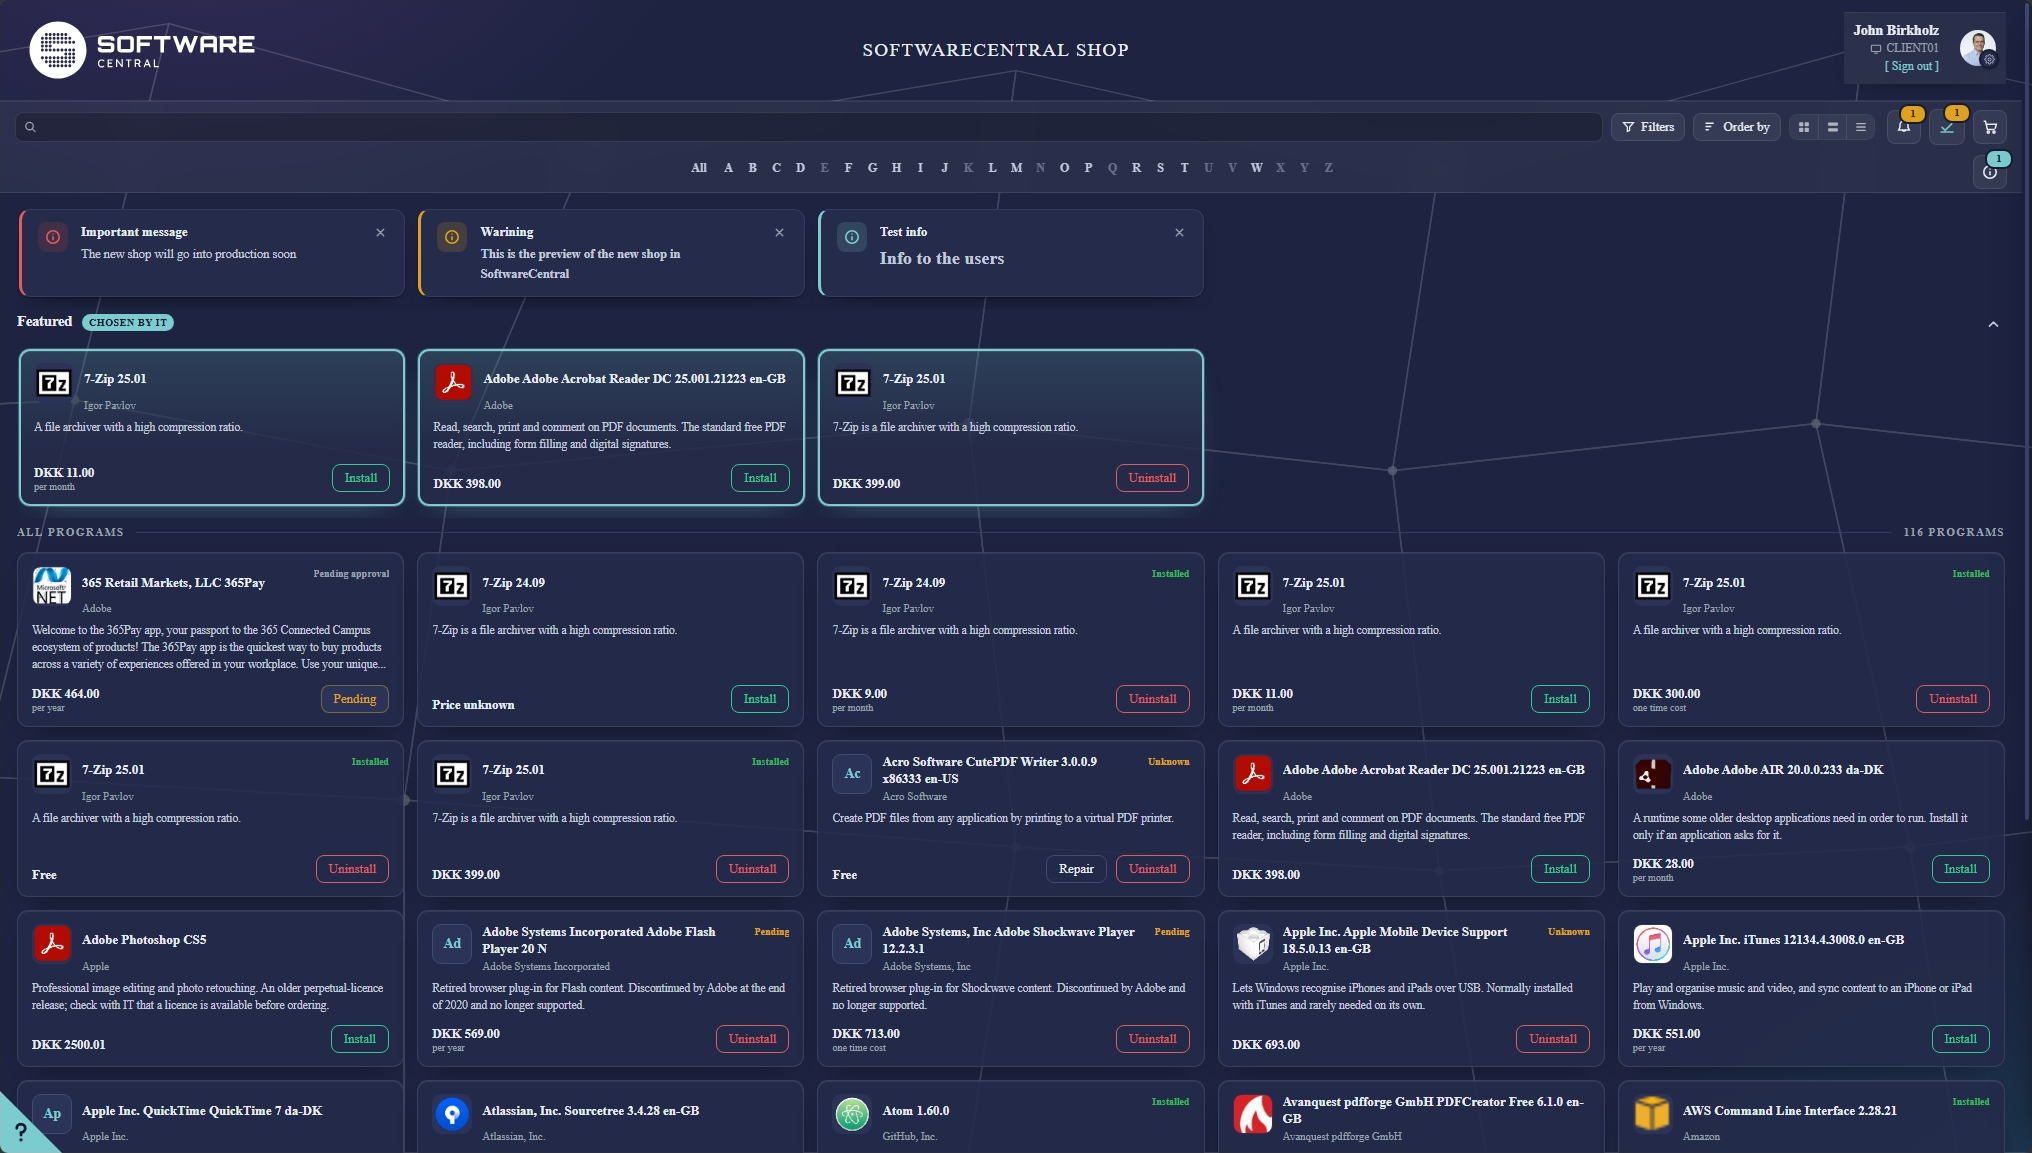Filter programs by letter M

(x=1016, y=168)
